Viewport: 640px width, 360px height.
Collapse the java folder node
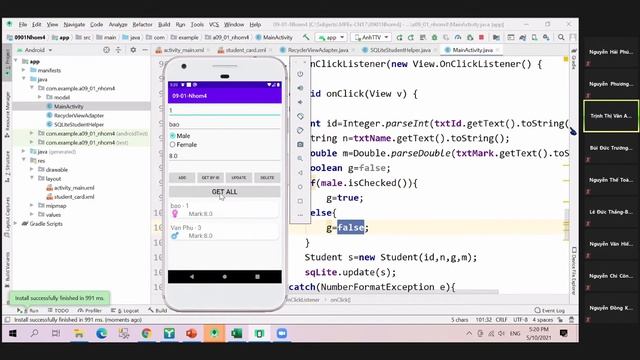click(24, 79)
